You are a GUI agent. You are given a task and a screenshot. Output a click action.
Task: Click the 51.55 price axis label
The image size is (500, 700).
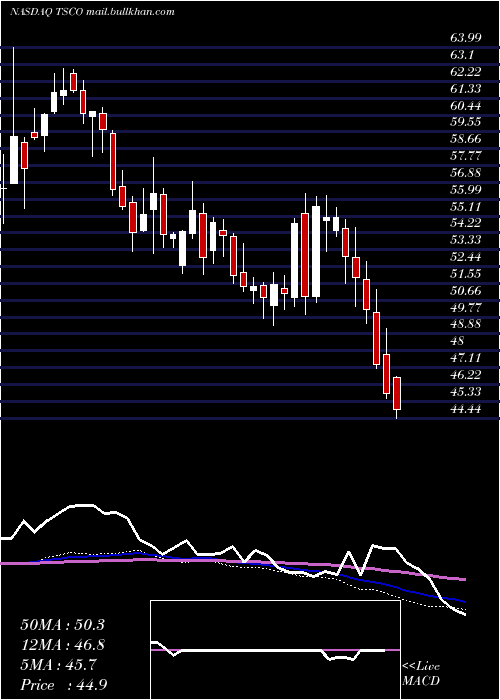coord(466,274)
